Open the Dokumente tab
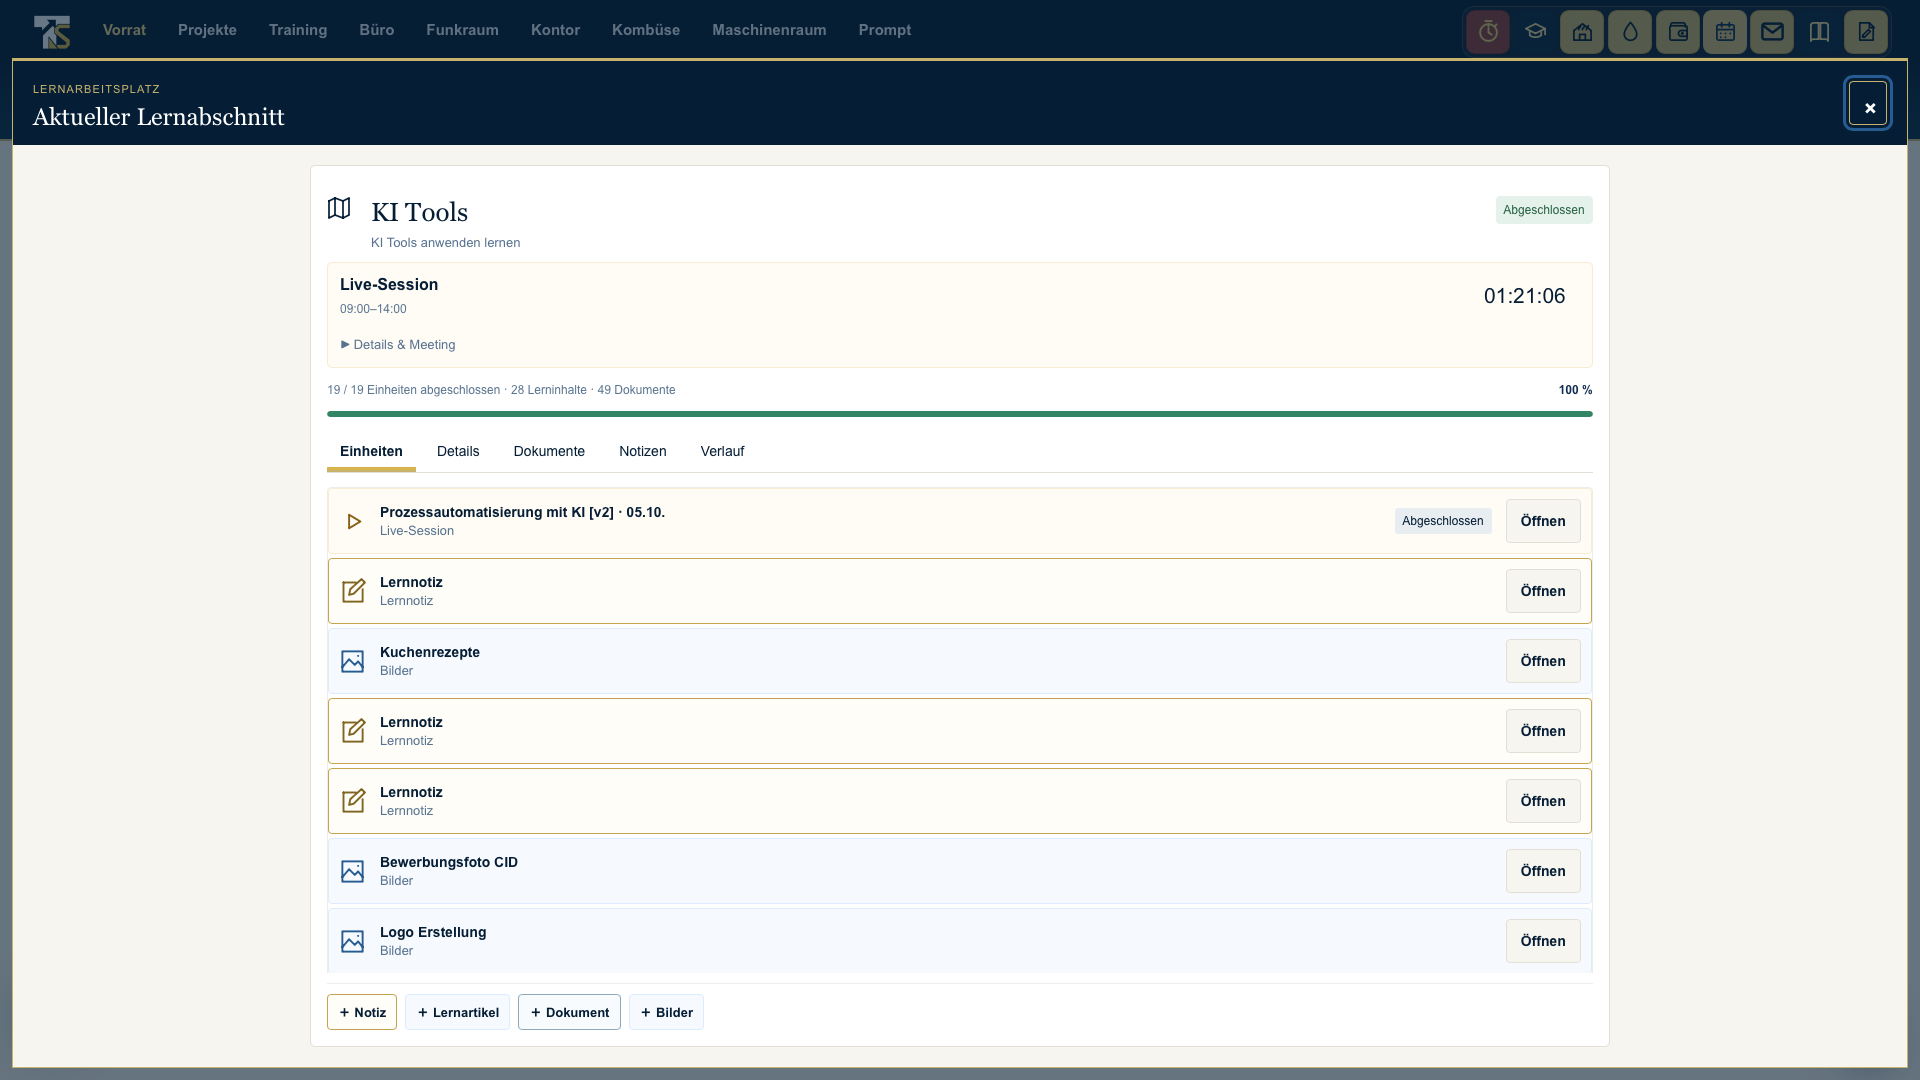Screen dimensions: 1920x1080 549,451
